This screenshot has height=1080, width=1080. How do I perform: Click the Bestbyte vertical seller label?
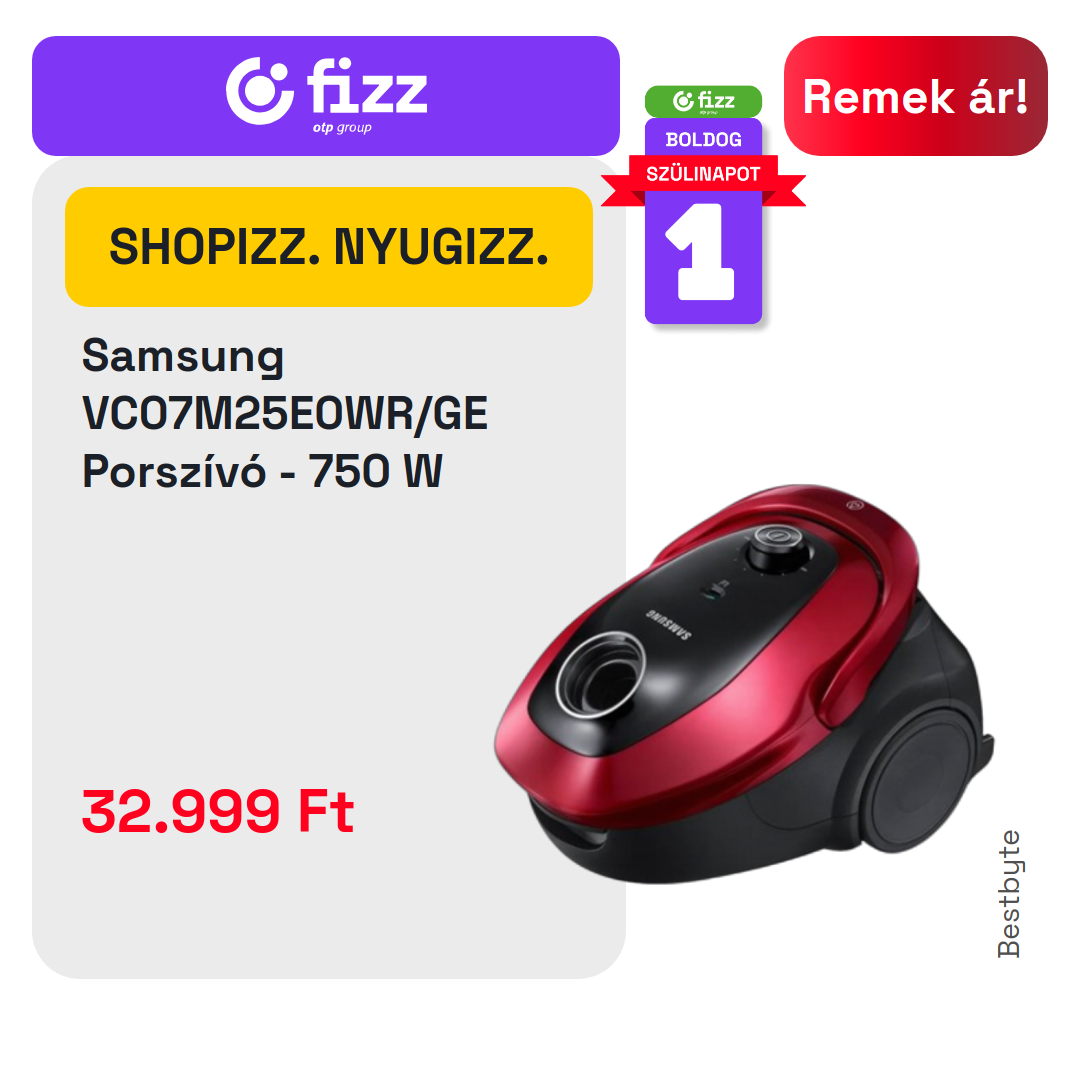[1009, 894]
